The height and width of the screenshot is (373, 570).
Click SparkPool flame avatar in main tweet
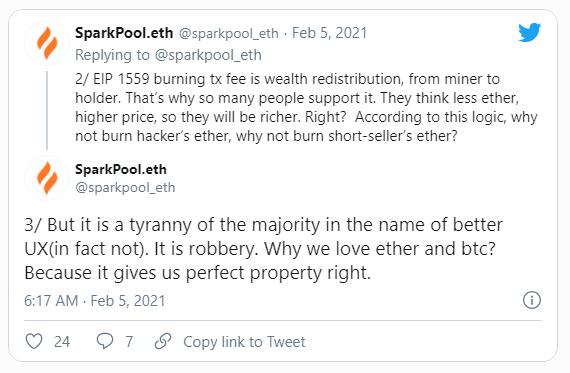click(x=47, y=178)
